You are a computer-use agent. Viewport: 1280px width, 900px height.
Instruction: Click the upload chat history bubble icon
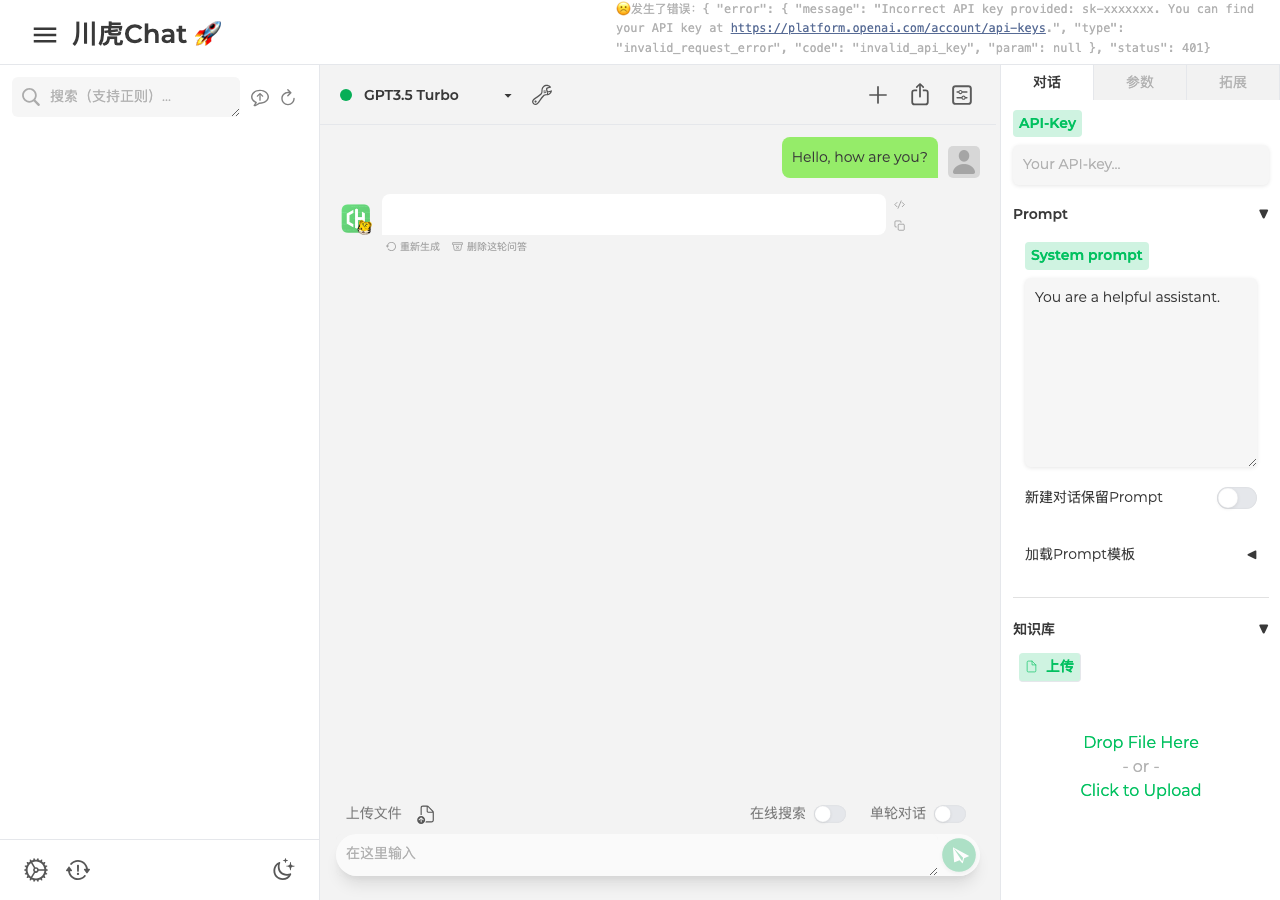[x=260, y=97]
